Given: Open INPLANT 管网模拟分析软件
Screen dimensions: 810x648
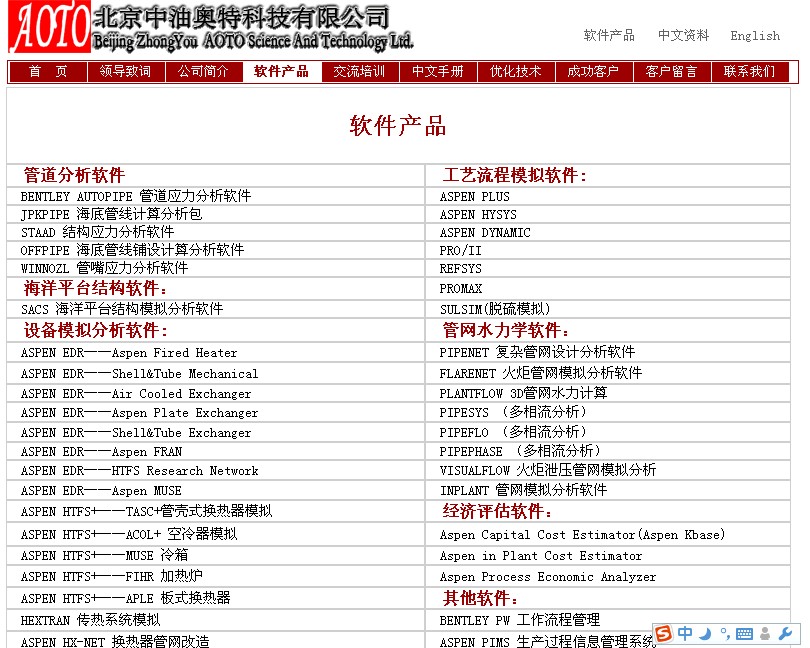Looking at the screenshot, I should [523, 490].
